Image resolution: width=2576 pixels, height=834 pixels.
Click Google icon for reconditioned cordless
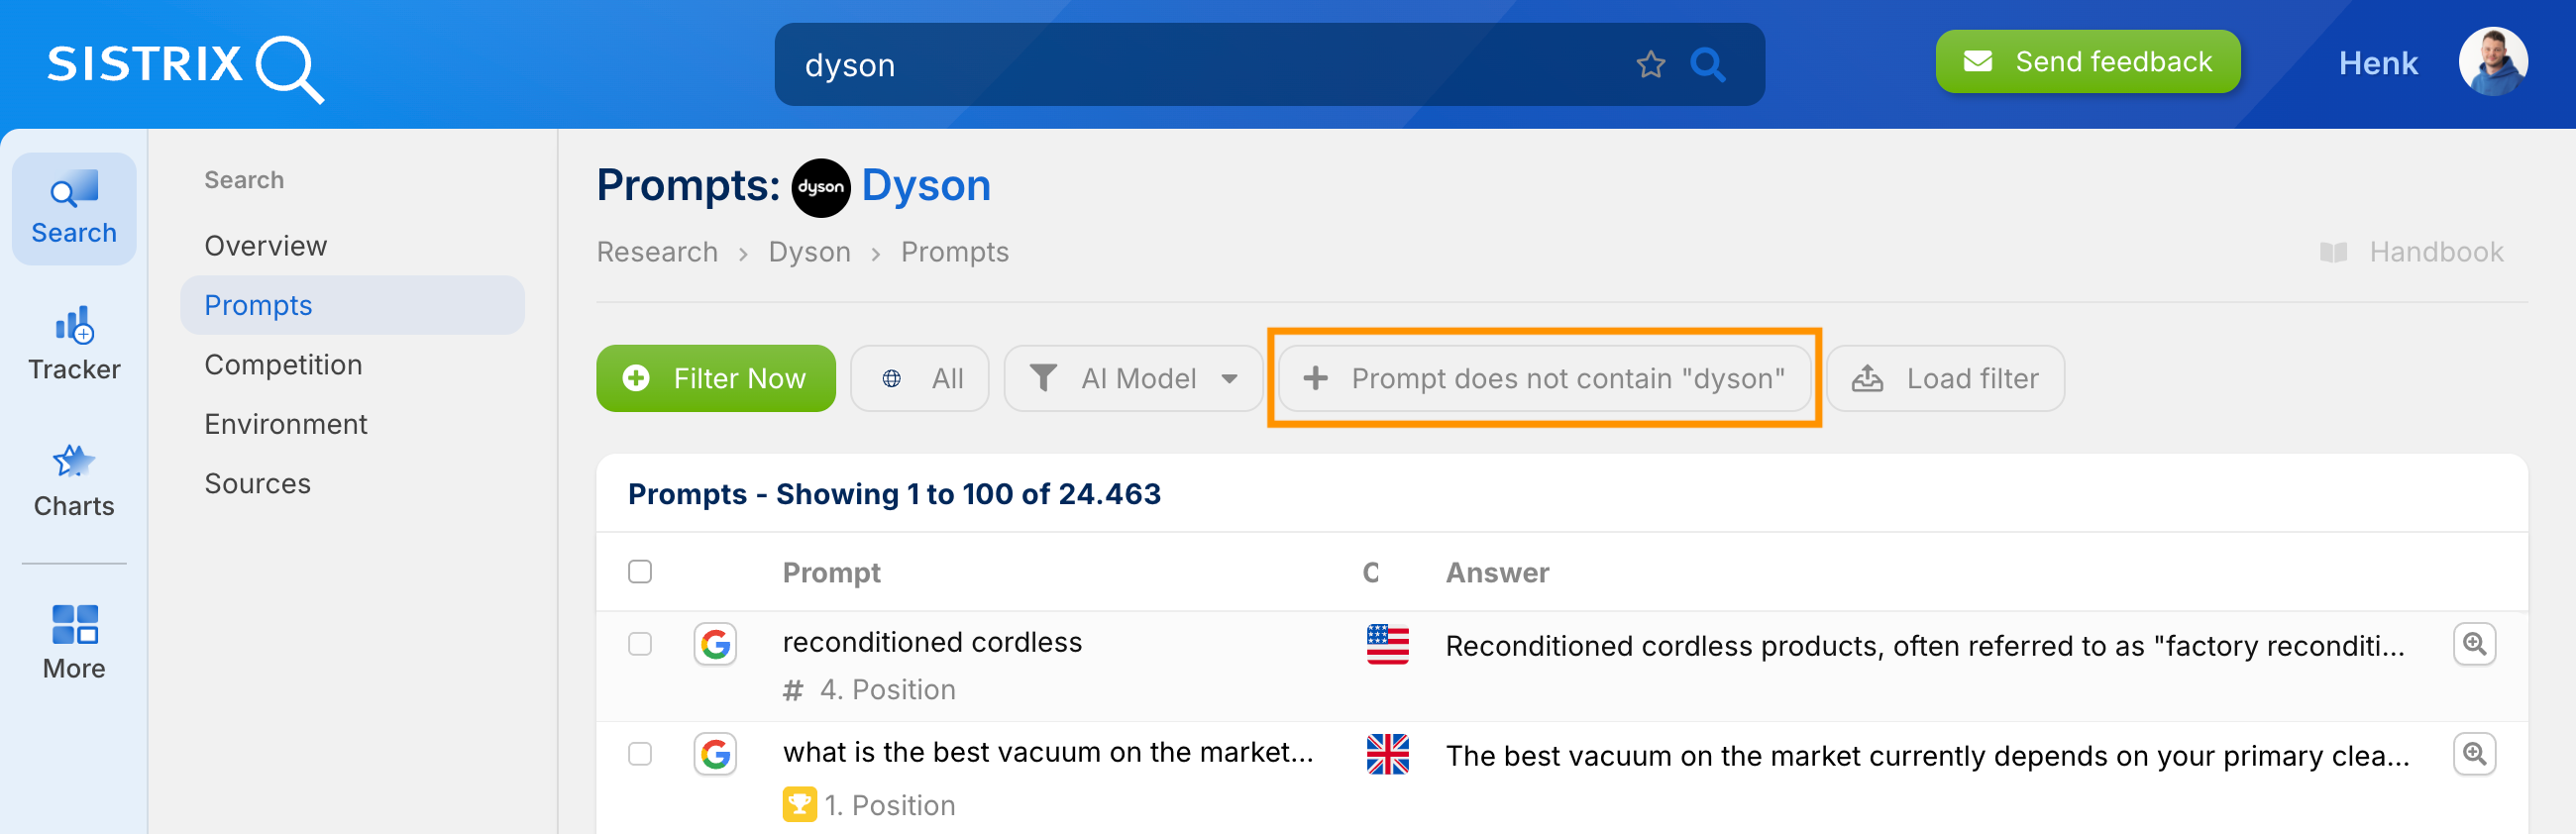point(715,644)
